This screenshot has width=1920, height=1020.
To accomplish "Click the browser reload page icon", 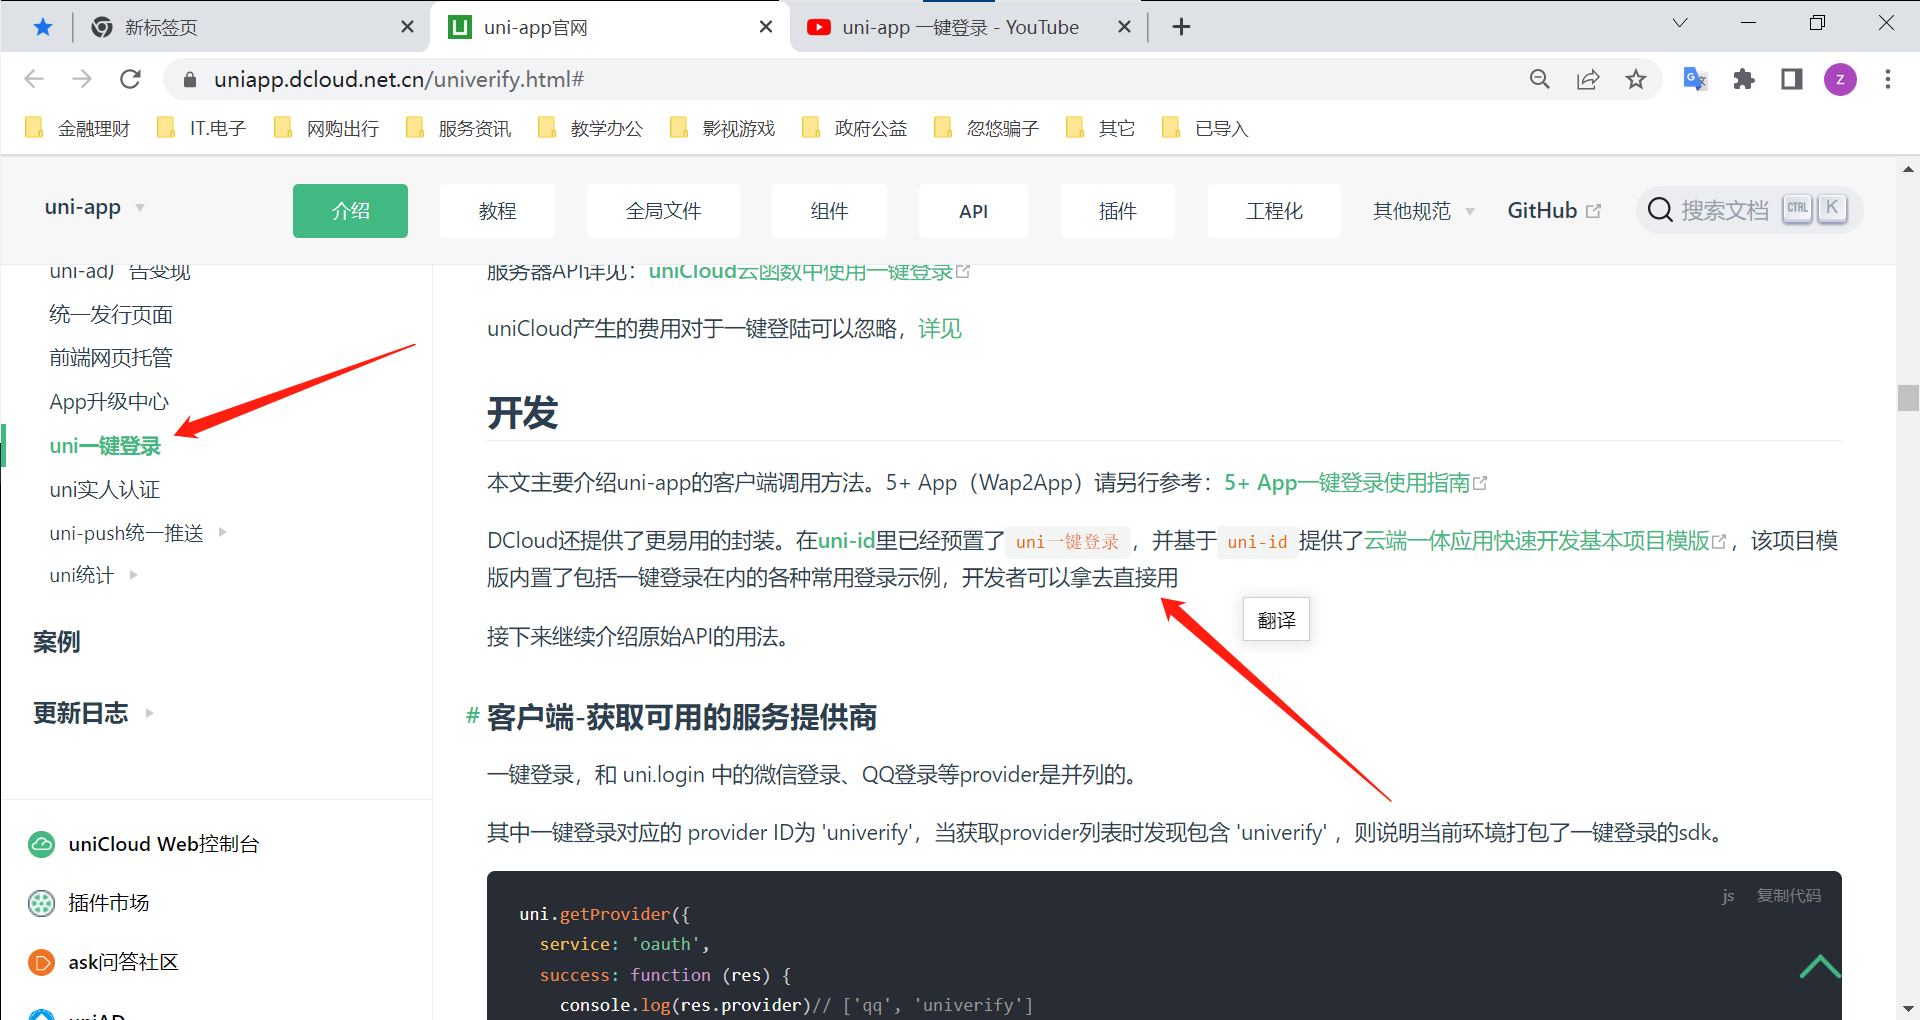I will [x=130, y=79].
